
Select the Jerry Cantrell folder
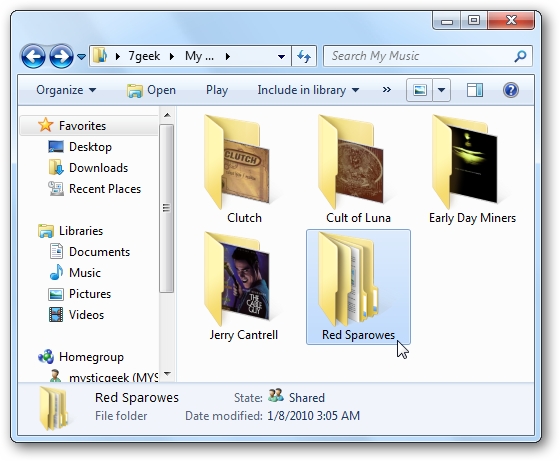pos(244,286)
